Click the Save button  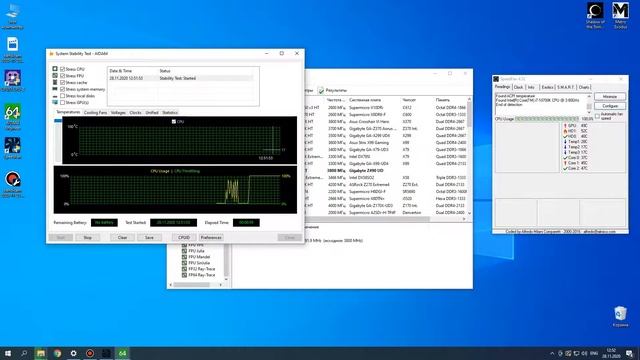tap(149, 237)
